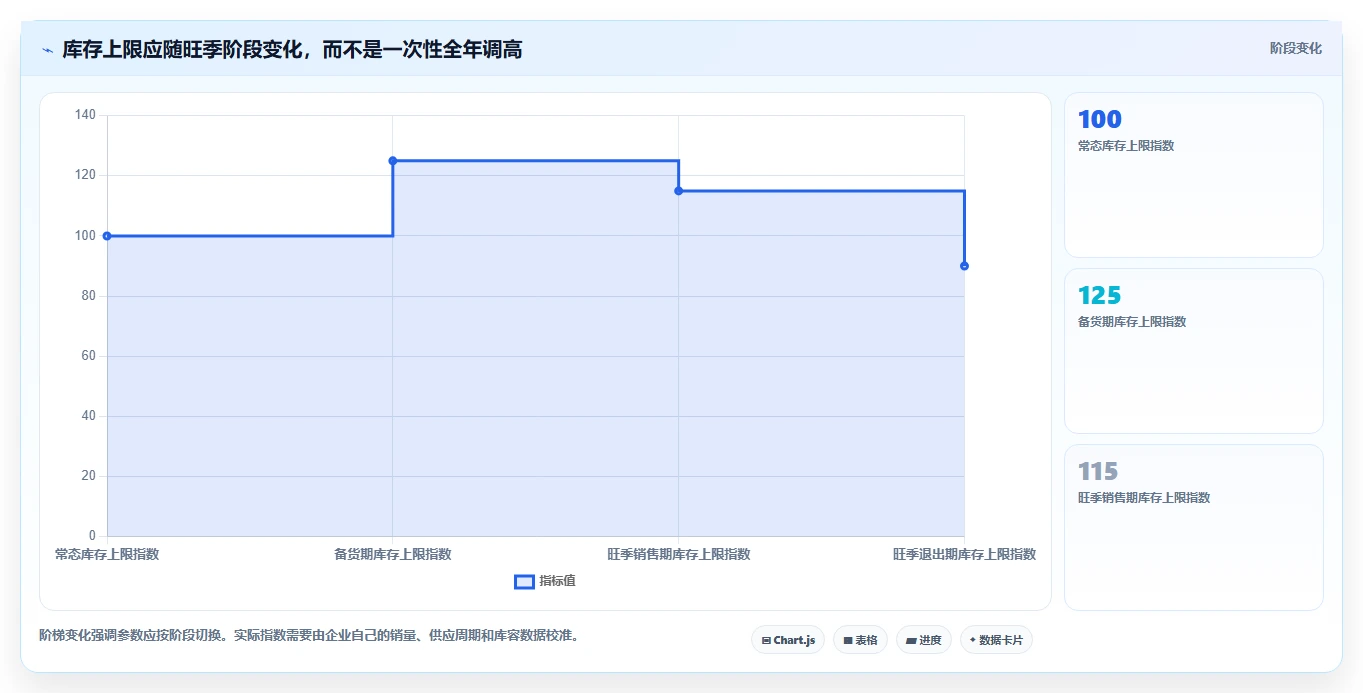
Task: Open the 125 备货期库存上限指数 card
Action: (1194, 351)
